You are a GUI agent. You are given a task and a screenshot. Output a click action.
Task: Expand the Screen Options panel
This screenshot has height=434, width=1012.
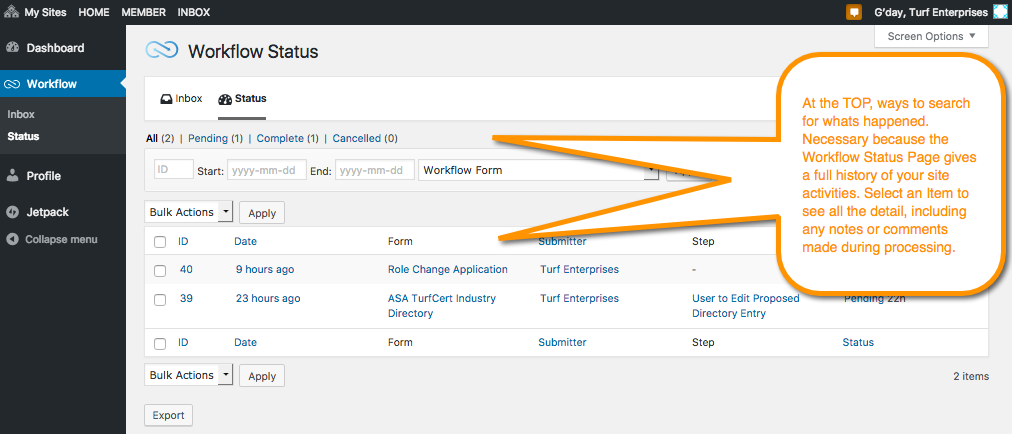click(x=931, y=36)
